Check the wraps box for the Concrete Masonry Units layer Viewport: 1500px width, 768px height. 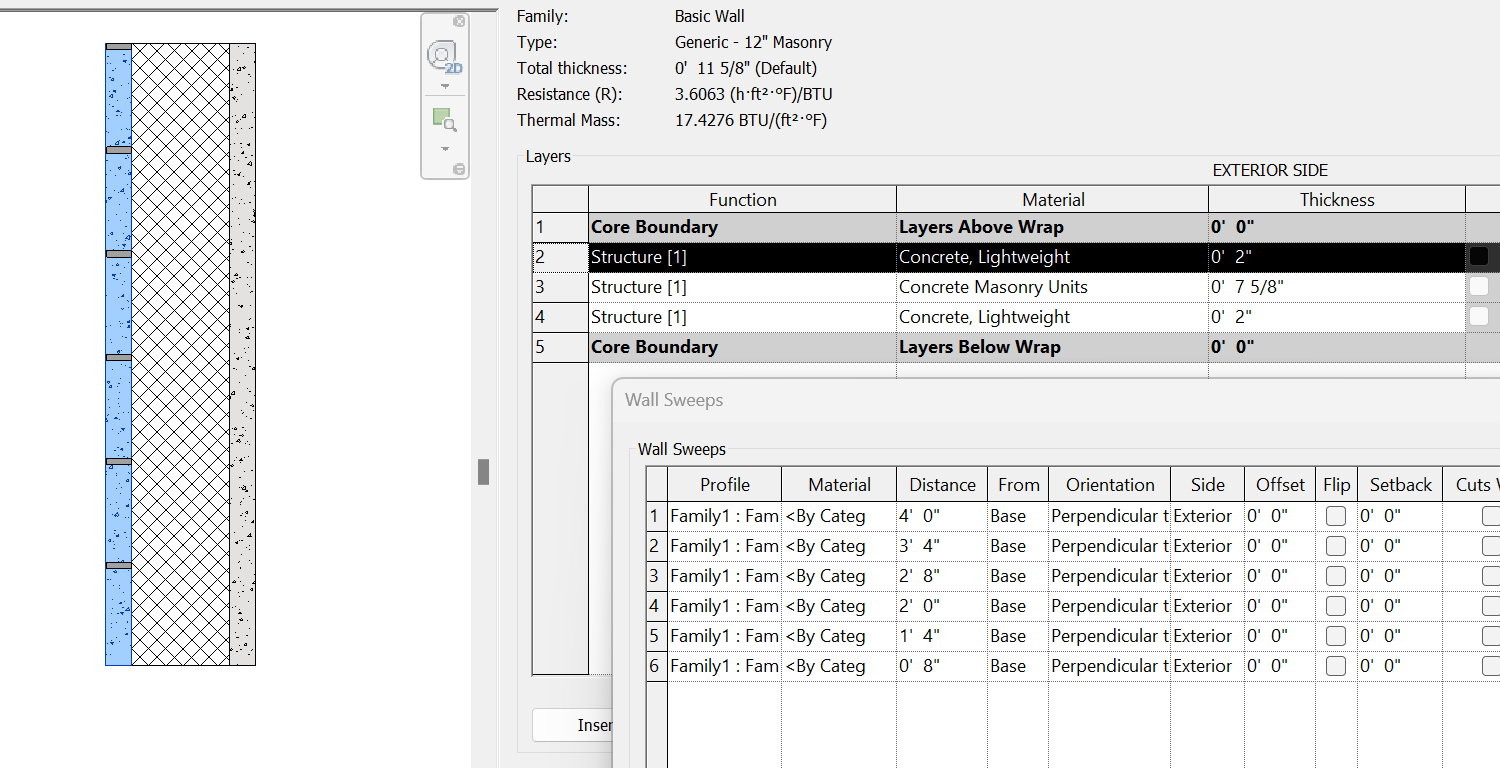click(x=1480, y=287)
